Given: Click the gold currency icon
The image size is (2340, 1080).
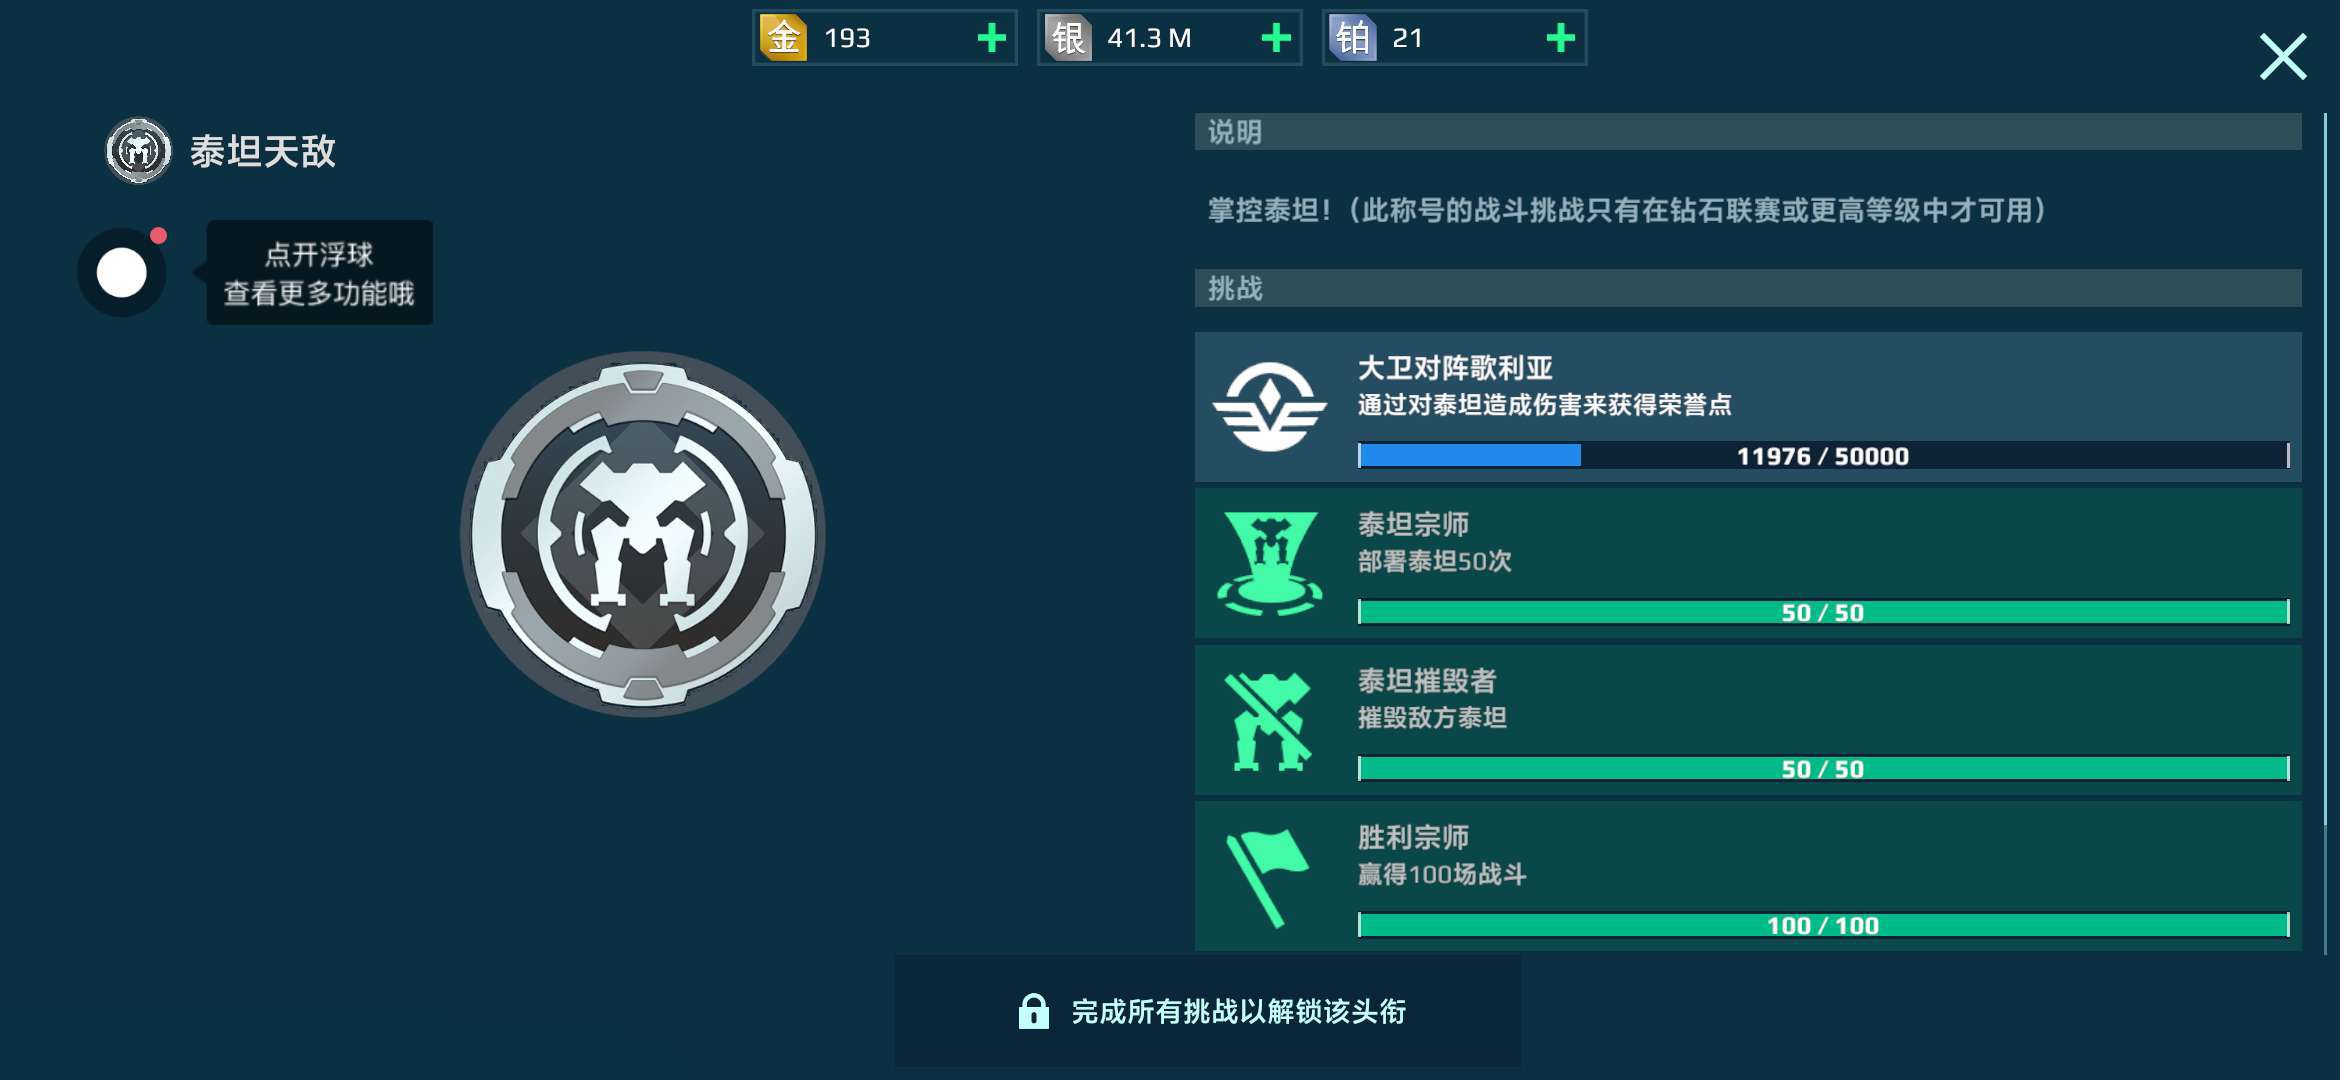Looking at the screenshot, I should coord(784,38).
